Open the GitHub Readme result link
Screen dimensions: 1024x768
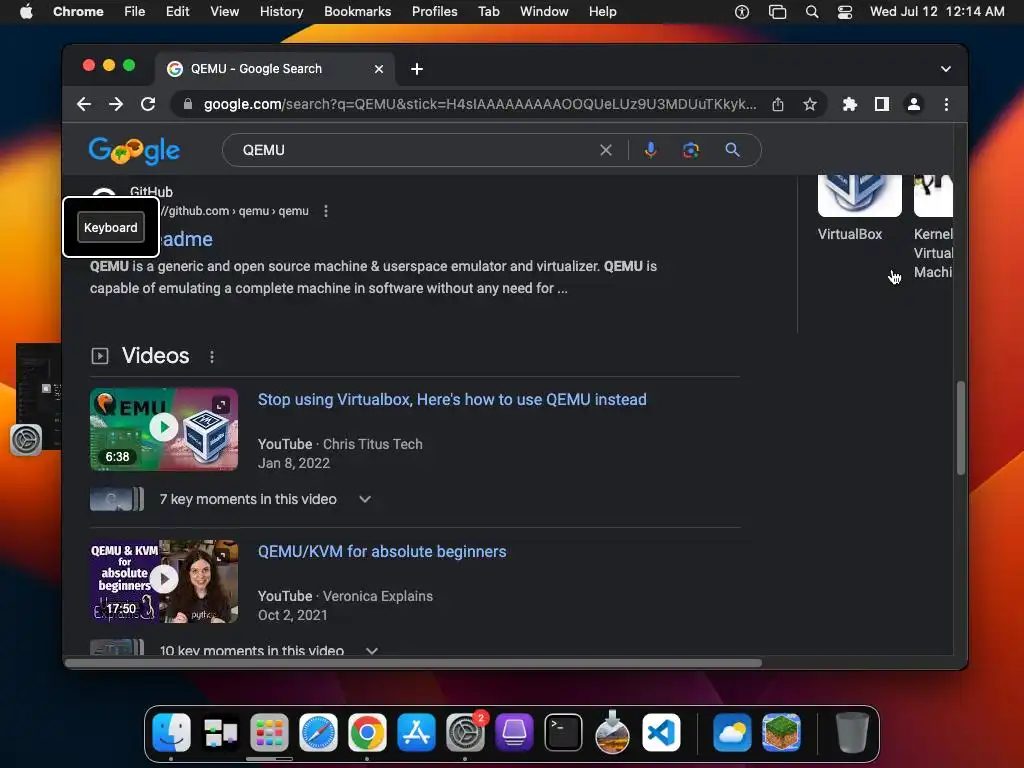click(187, 240)
